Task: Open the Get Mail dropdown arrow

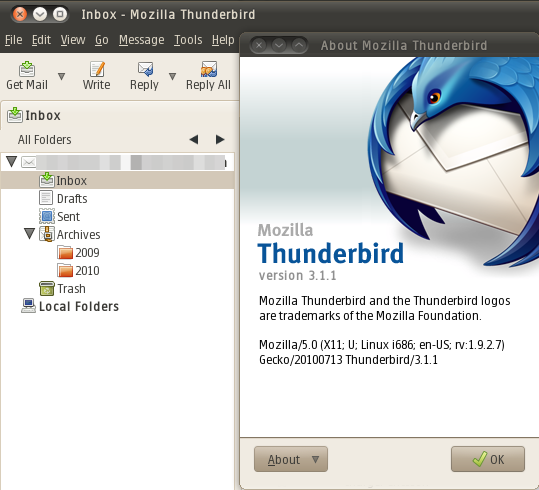Action: click(62, 76)
